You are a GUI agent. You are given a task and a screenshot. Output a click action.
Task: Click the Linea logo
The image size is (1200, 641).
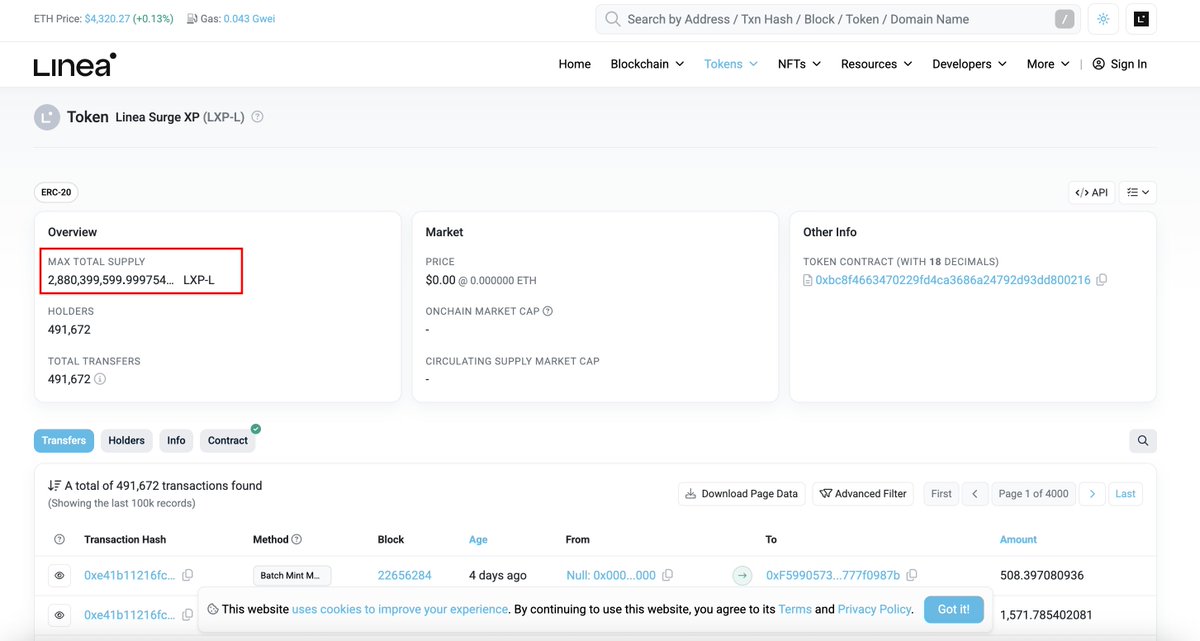coord(75,65)
